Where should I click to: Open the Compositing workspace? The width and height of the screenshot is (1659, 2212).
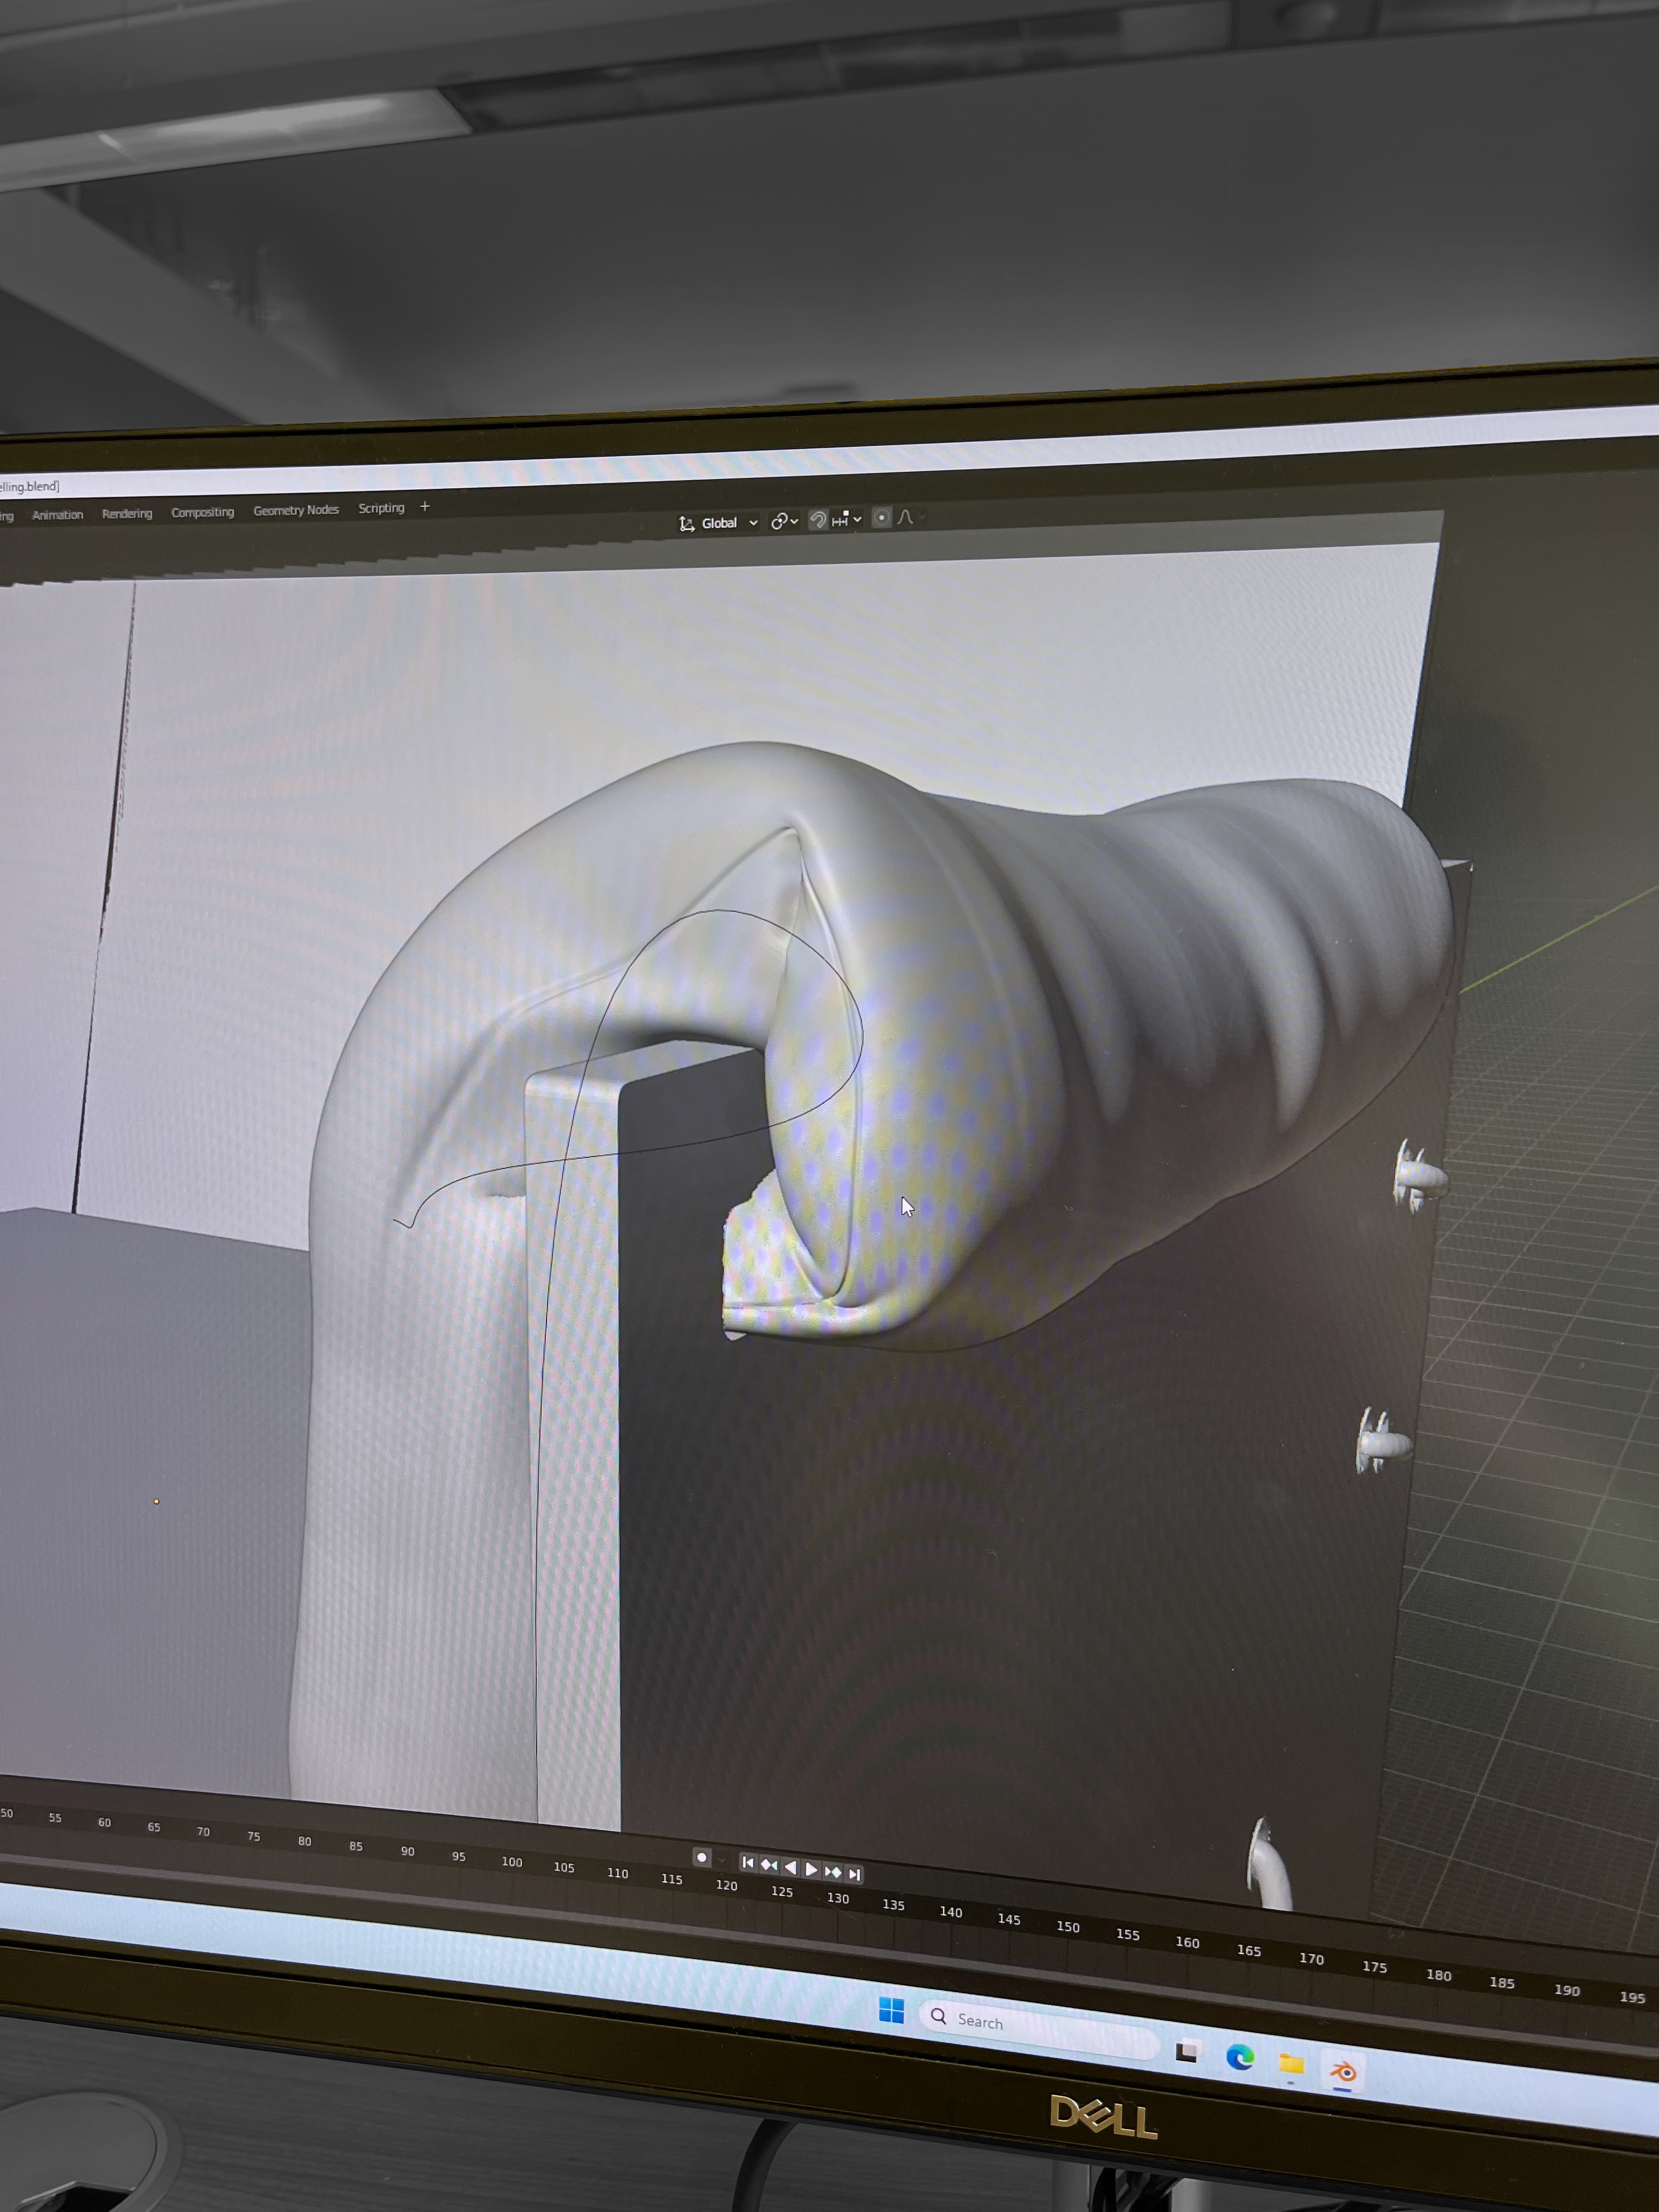pyautogui.click(x=202, y=512)
